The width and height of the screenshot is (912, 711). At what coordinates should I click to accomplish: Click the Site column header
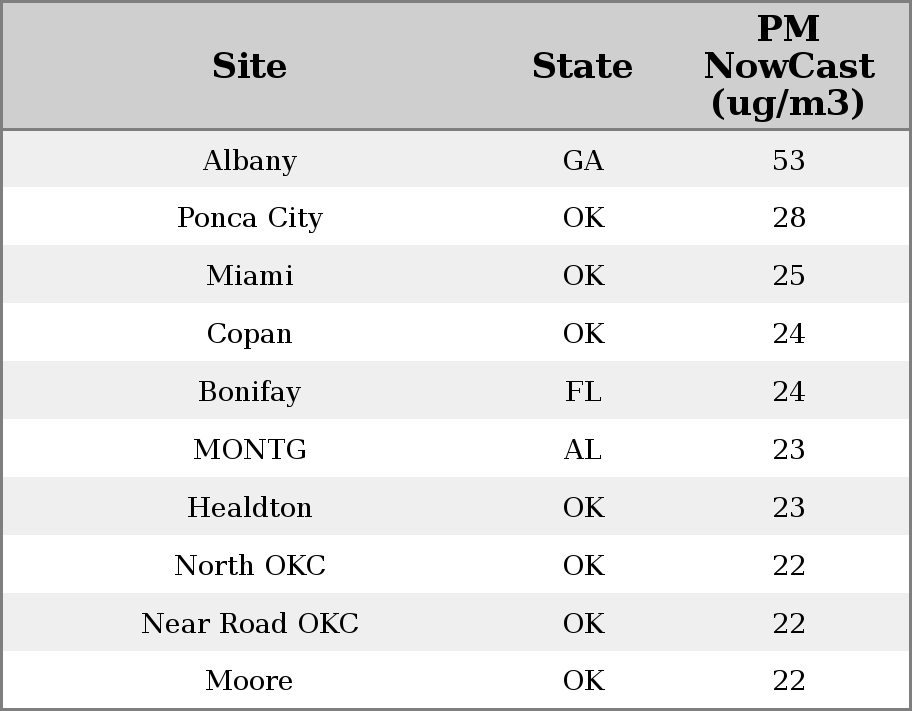click(249, 67)
